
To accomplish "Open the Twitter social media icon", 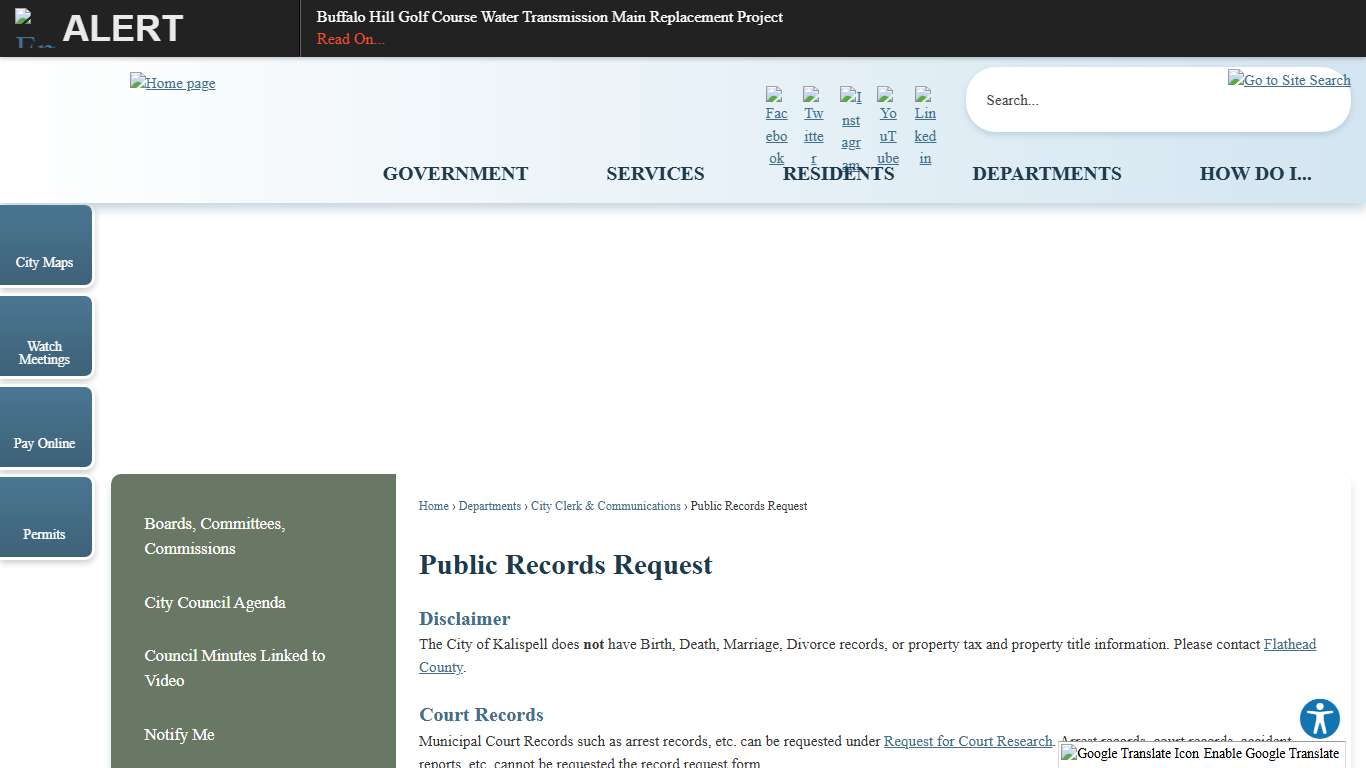I will (813, 125).
